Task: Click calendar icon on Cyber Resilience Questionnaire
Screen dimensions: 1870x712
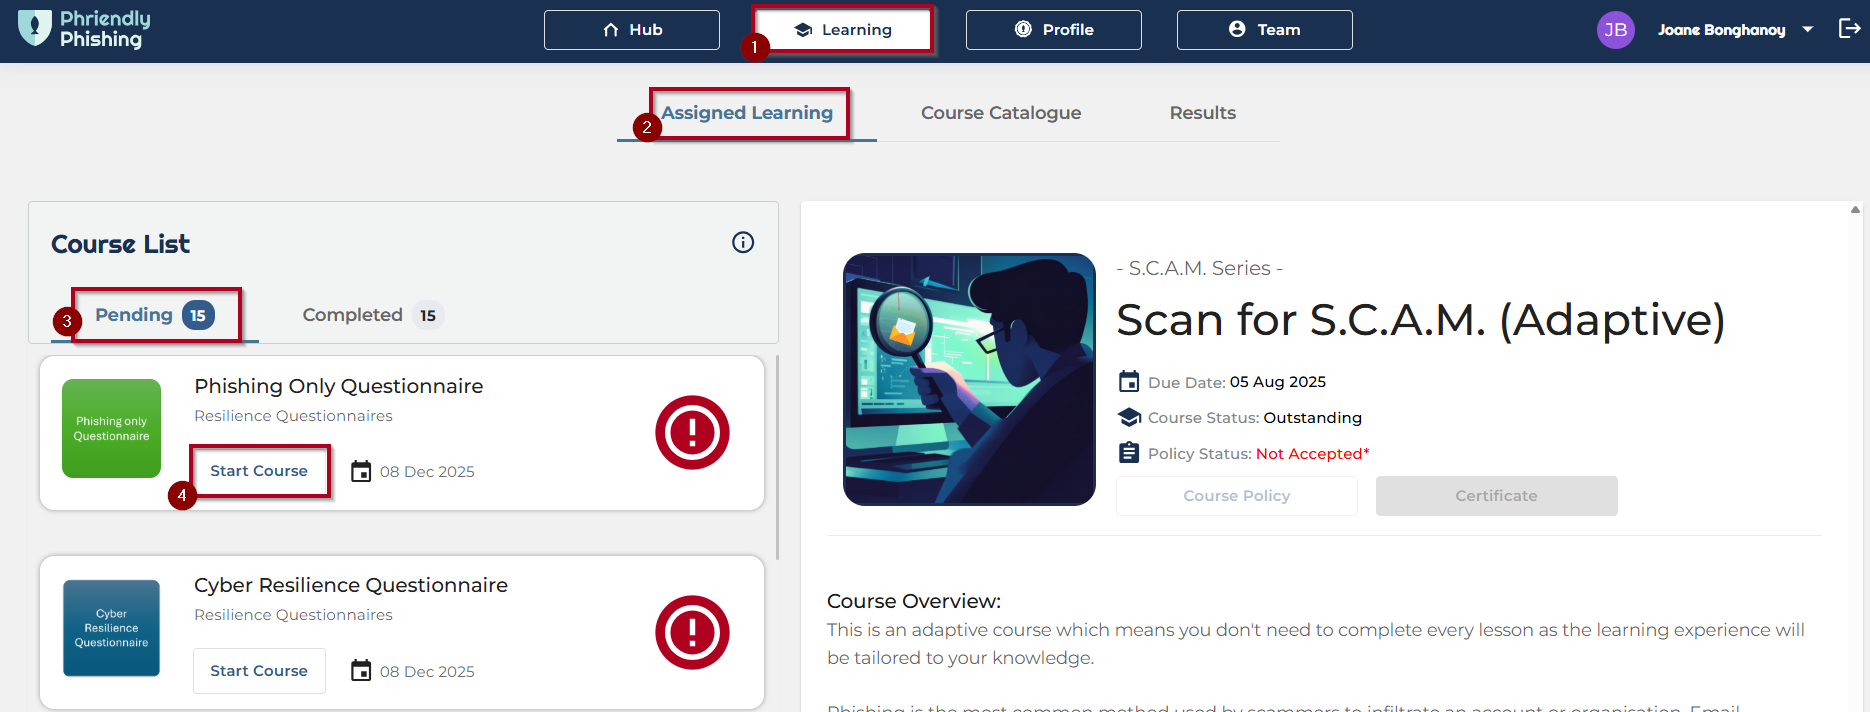Action: pos(361,671)
